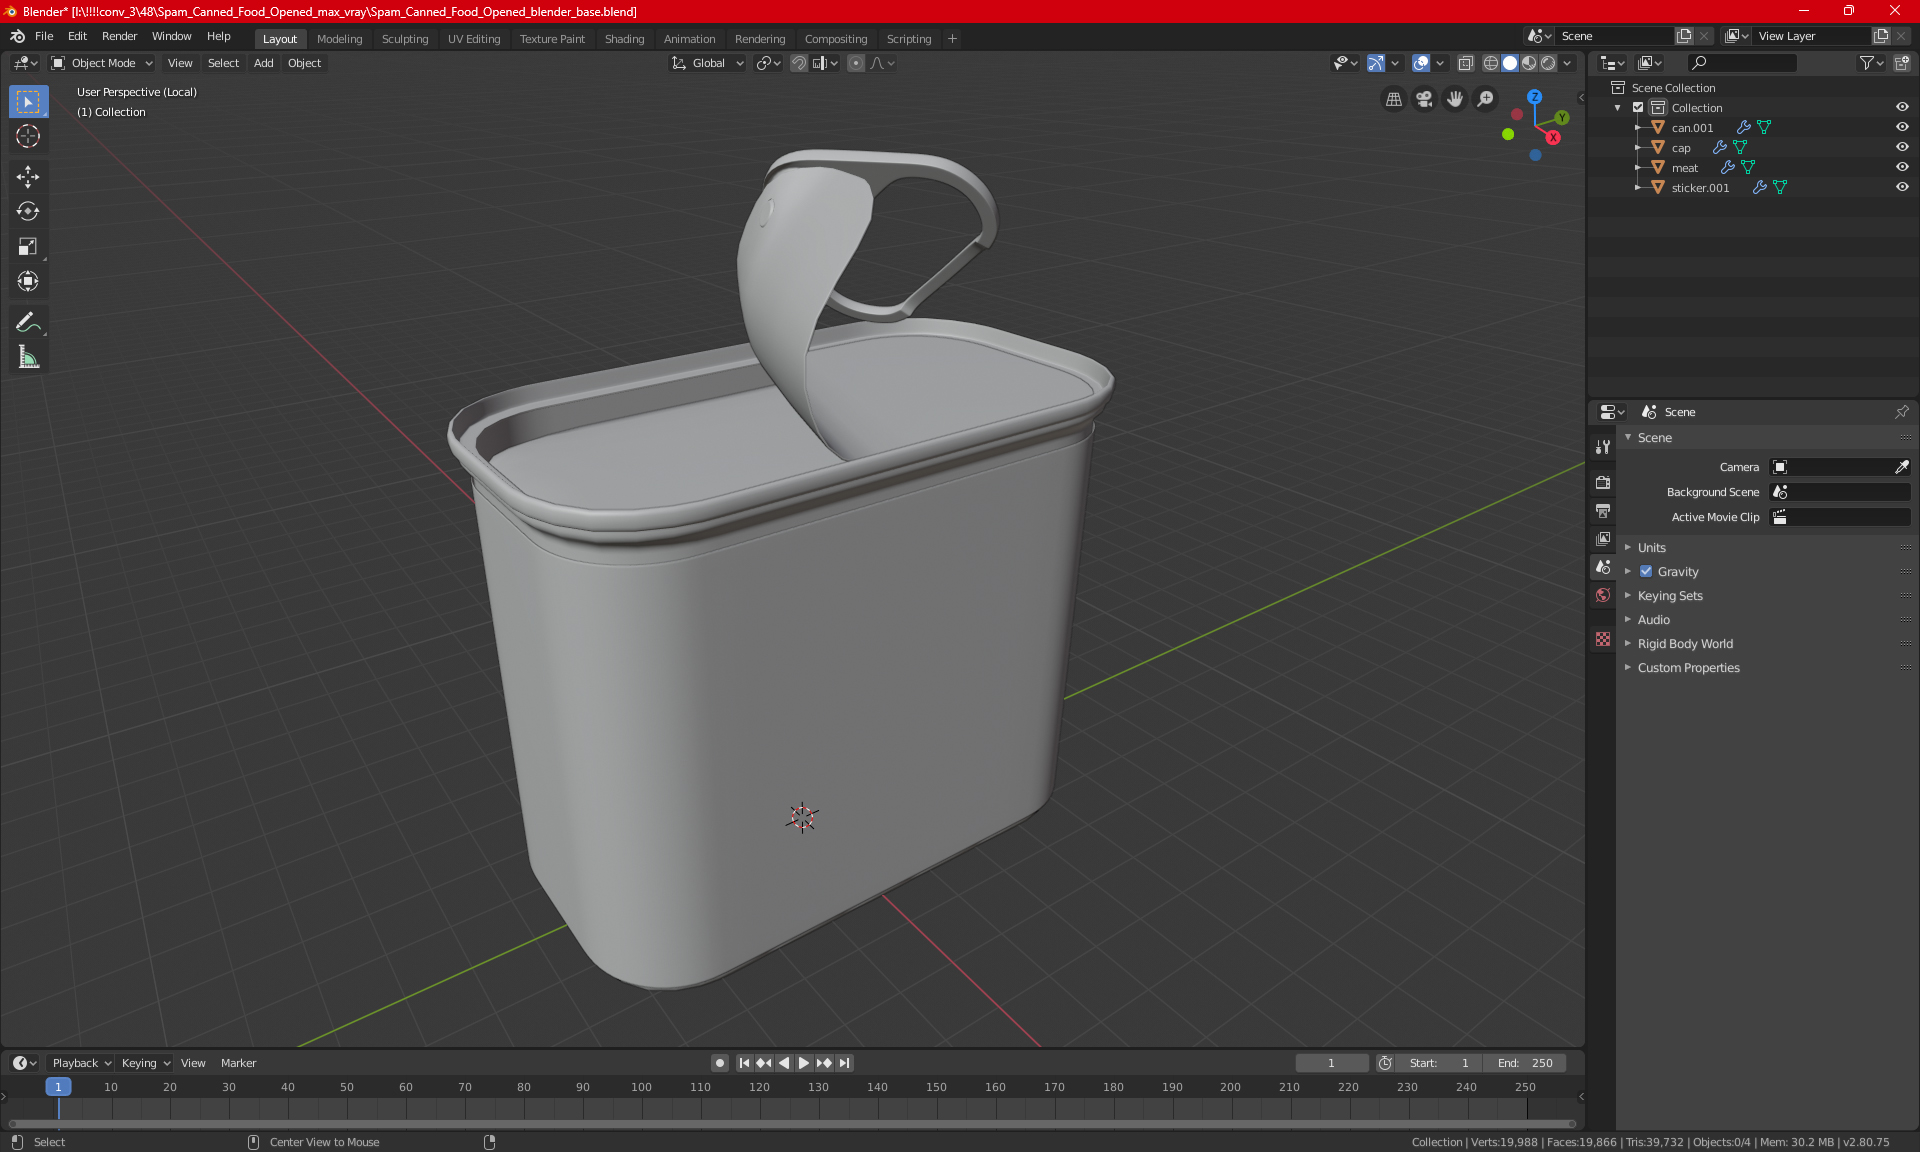Toggle X-ray display
This screenshot has width=1920, height=1152.
coord(1465,63)
